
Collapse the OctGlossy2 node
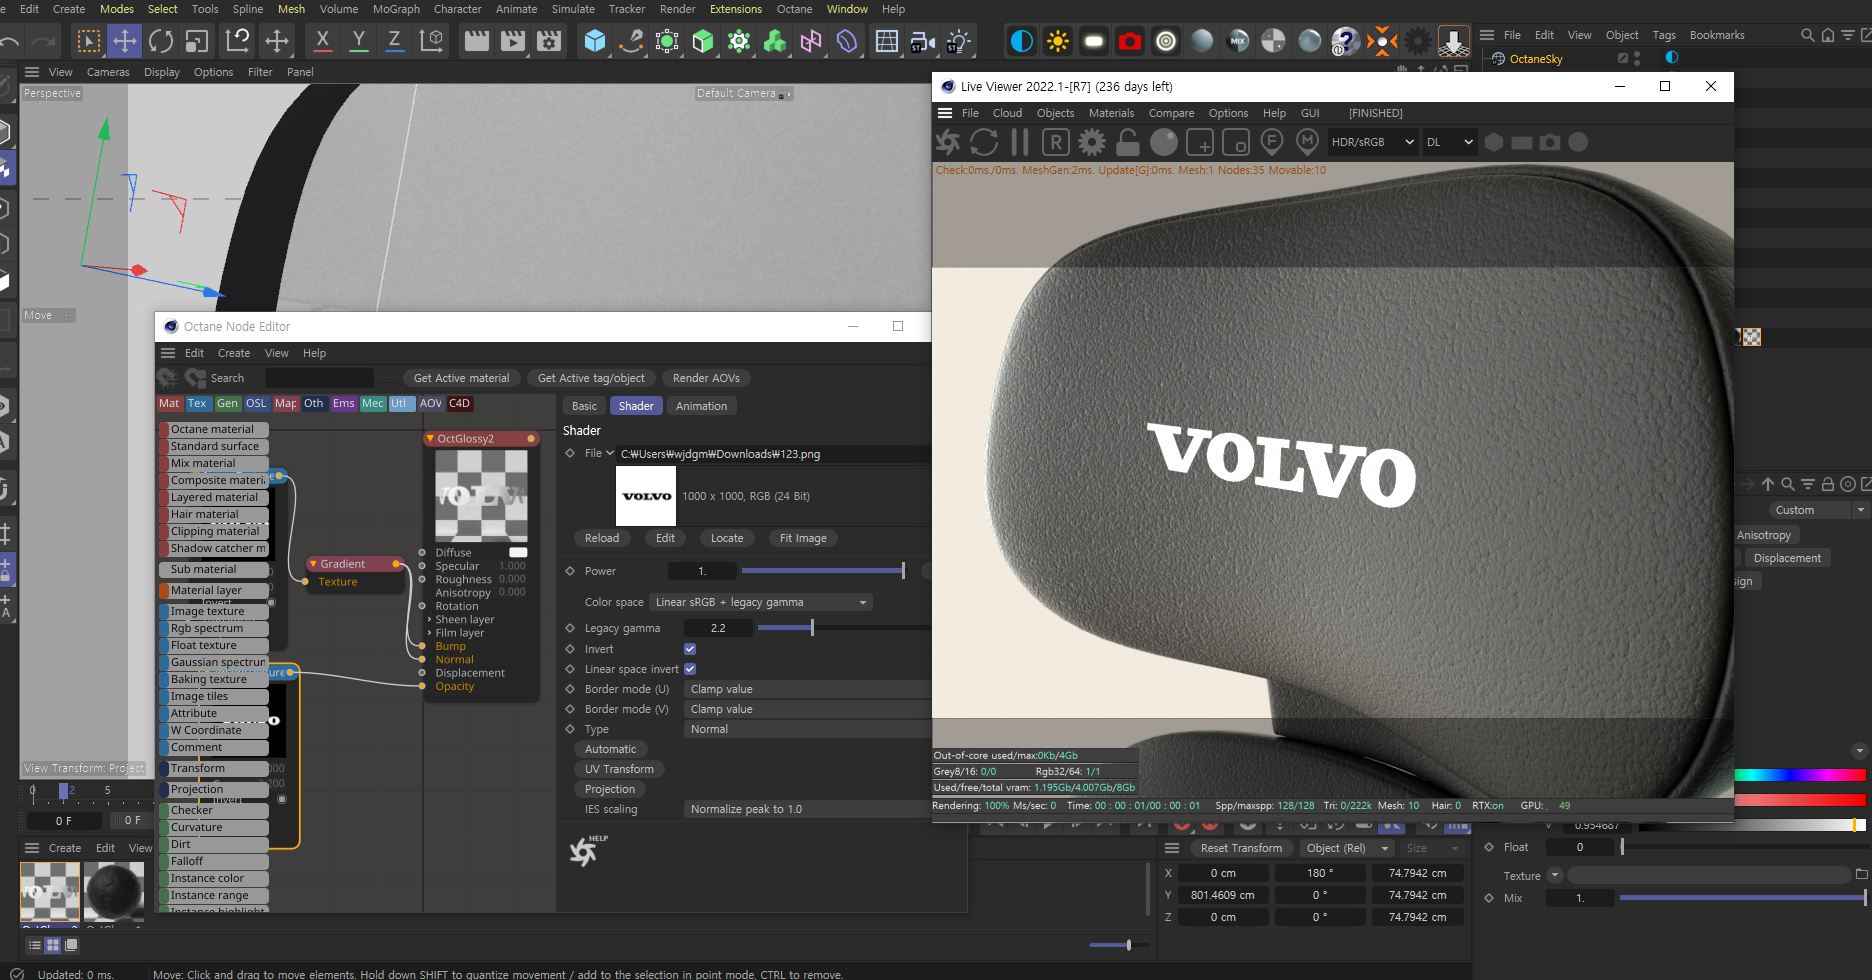click(x=430, y=439)
